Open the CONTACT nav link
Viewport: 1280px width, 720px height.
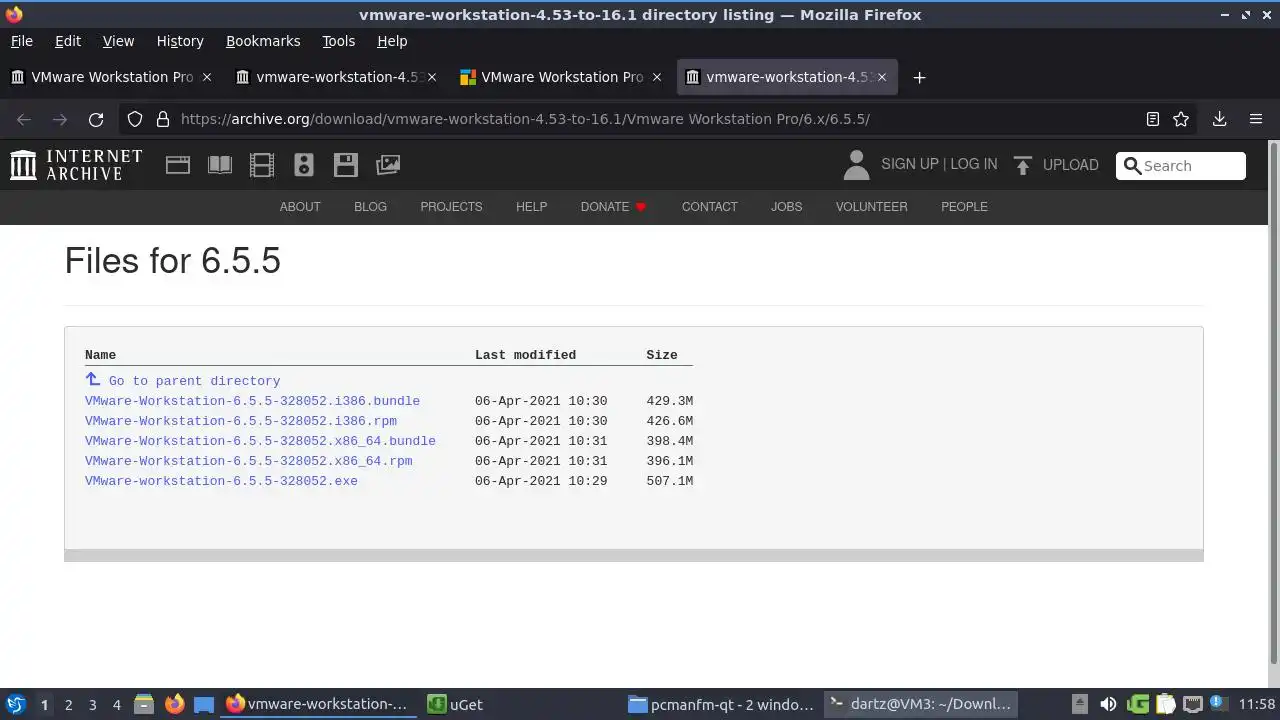(x=710, y=207)
